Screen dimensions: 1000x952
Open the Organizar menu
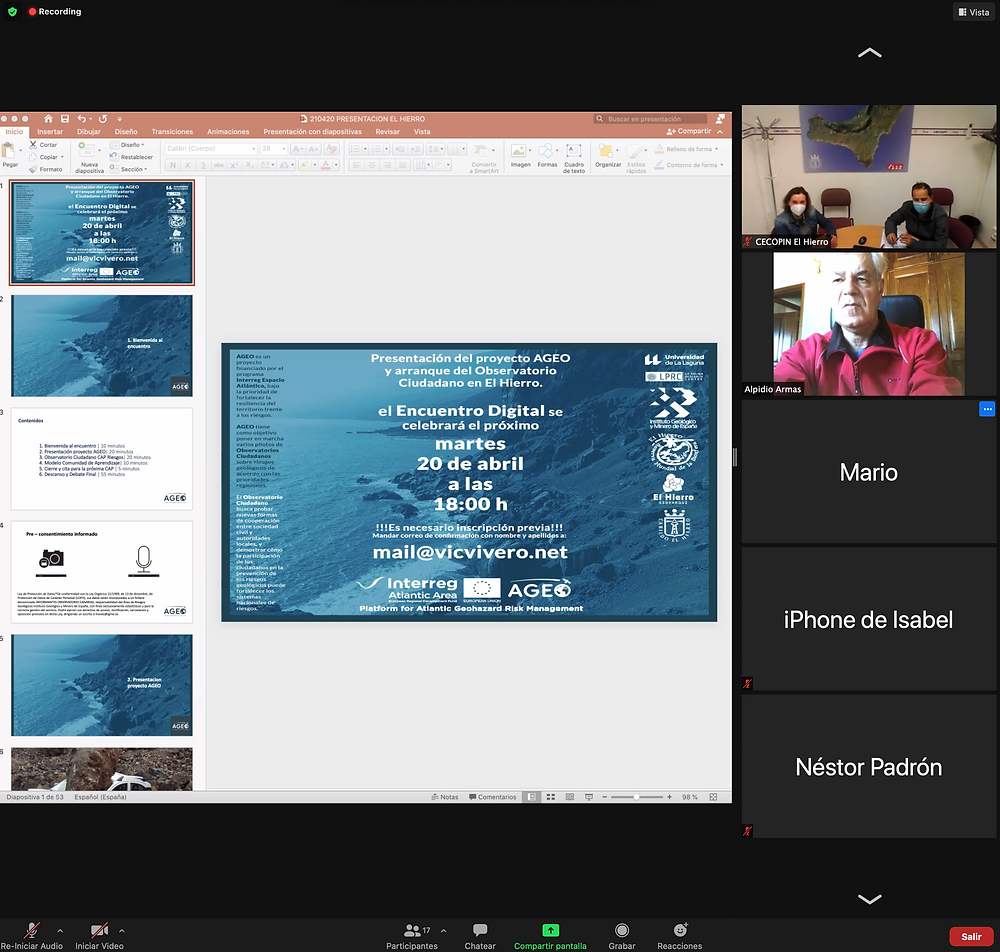coord(608,156)
